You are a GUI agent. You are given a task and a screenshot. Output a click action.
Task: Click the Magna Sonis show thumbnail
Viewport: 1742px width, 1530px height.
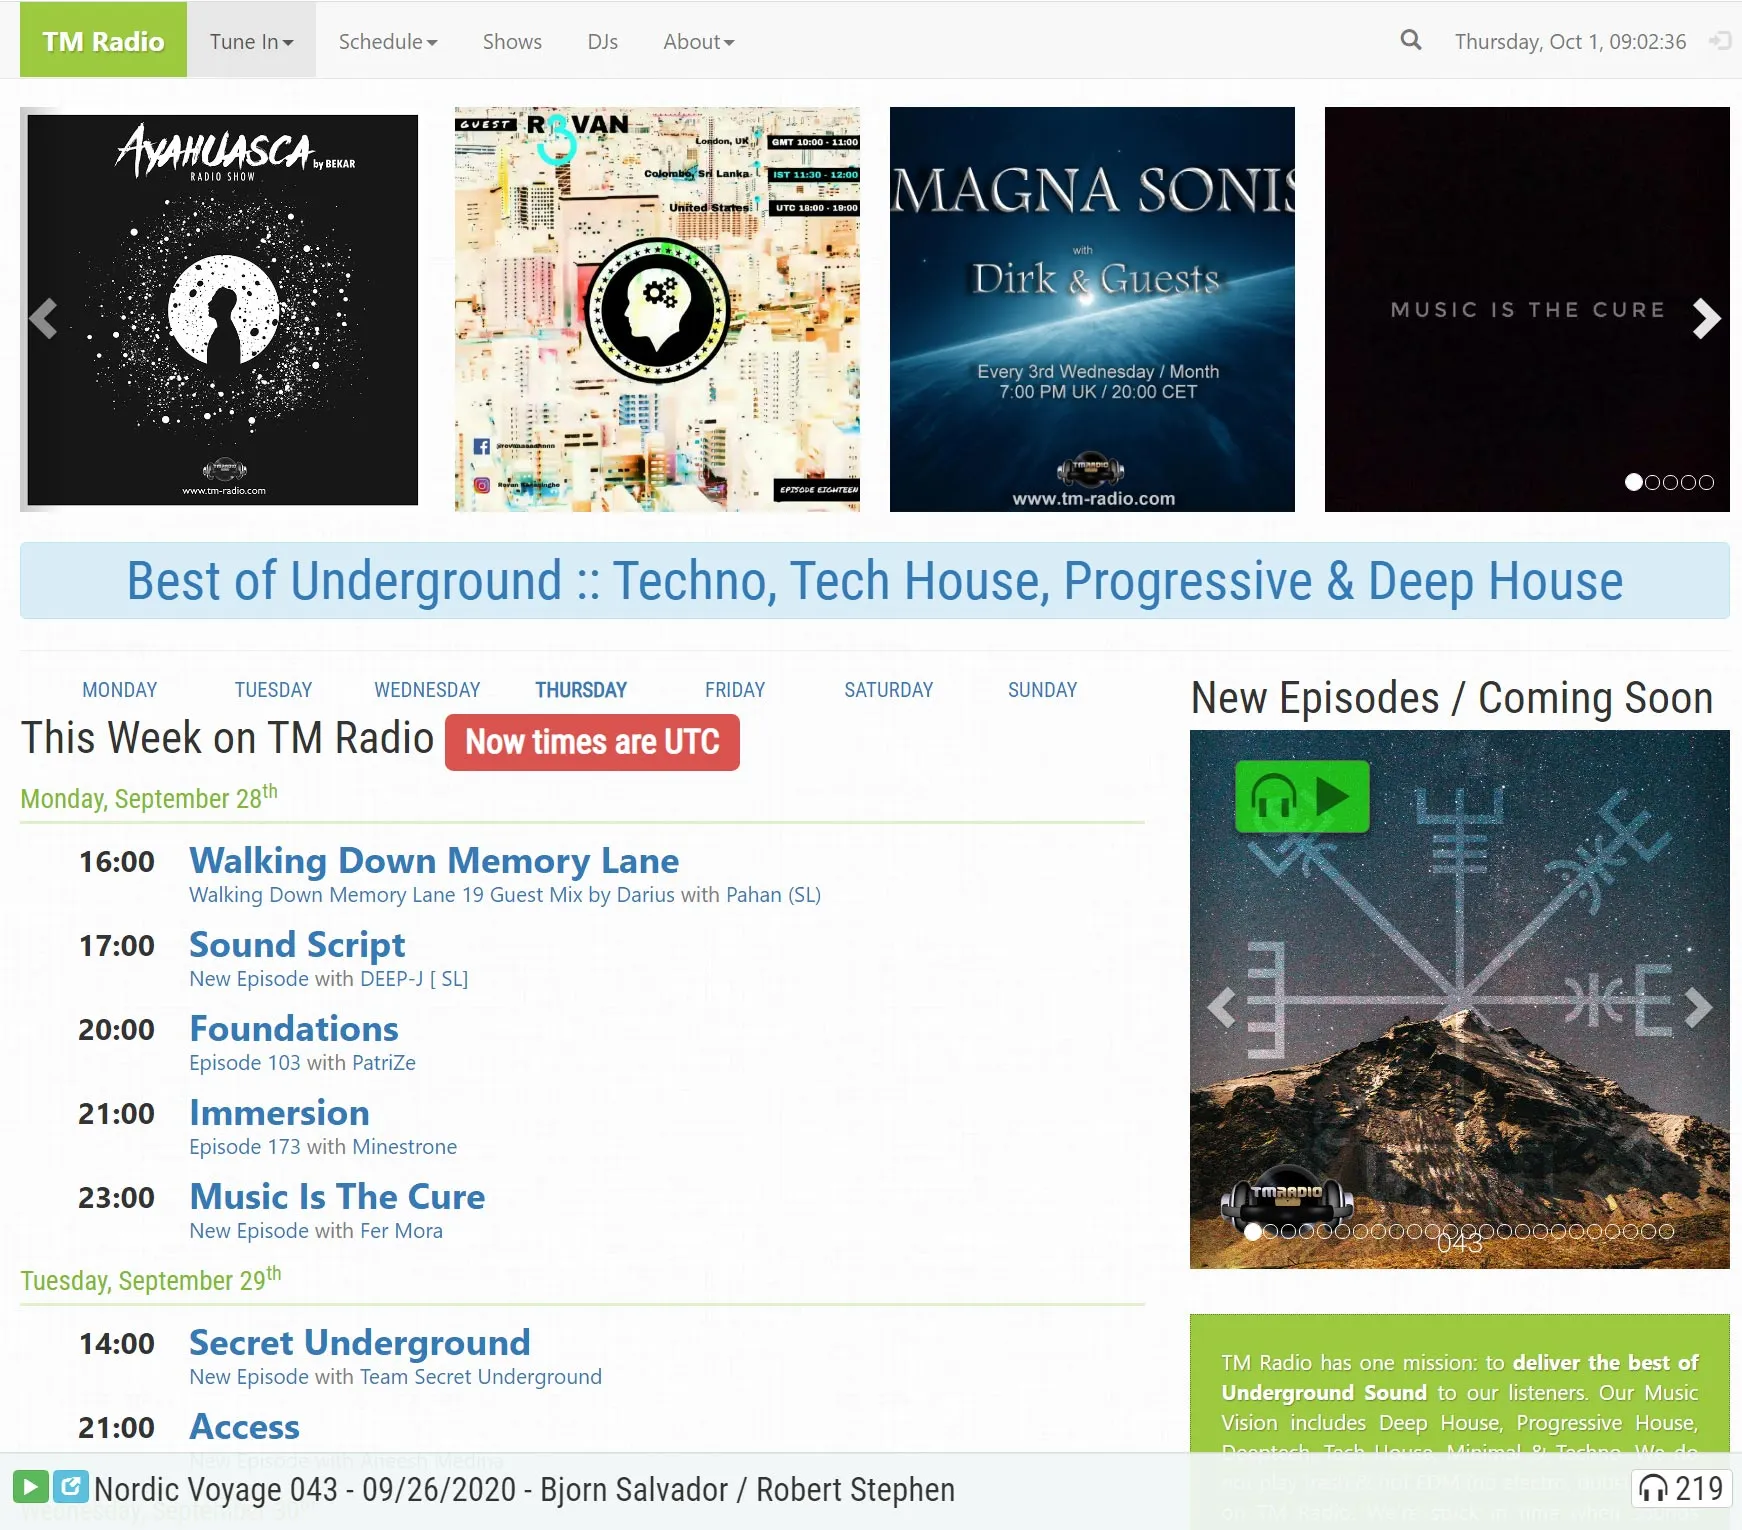pos(1092,309)
